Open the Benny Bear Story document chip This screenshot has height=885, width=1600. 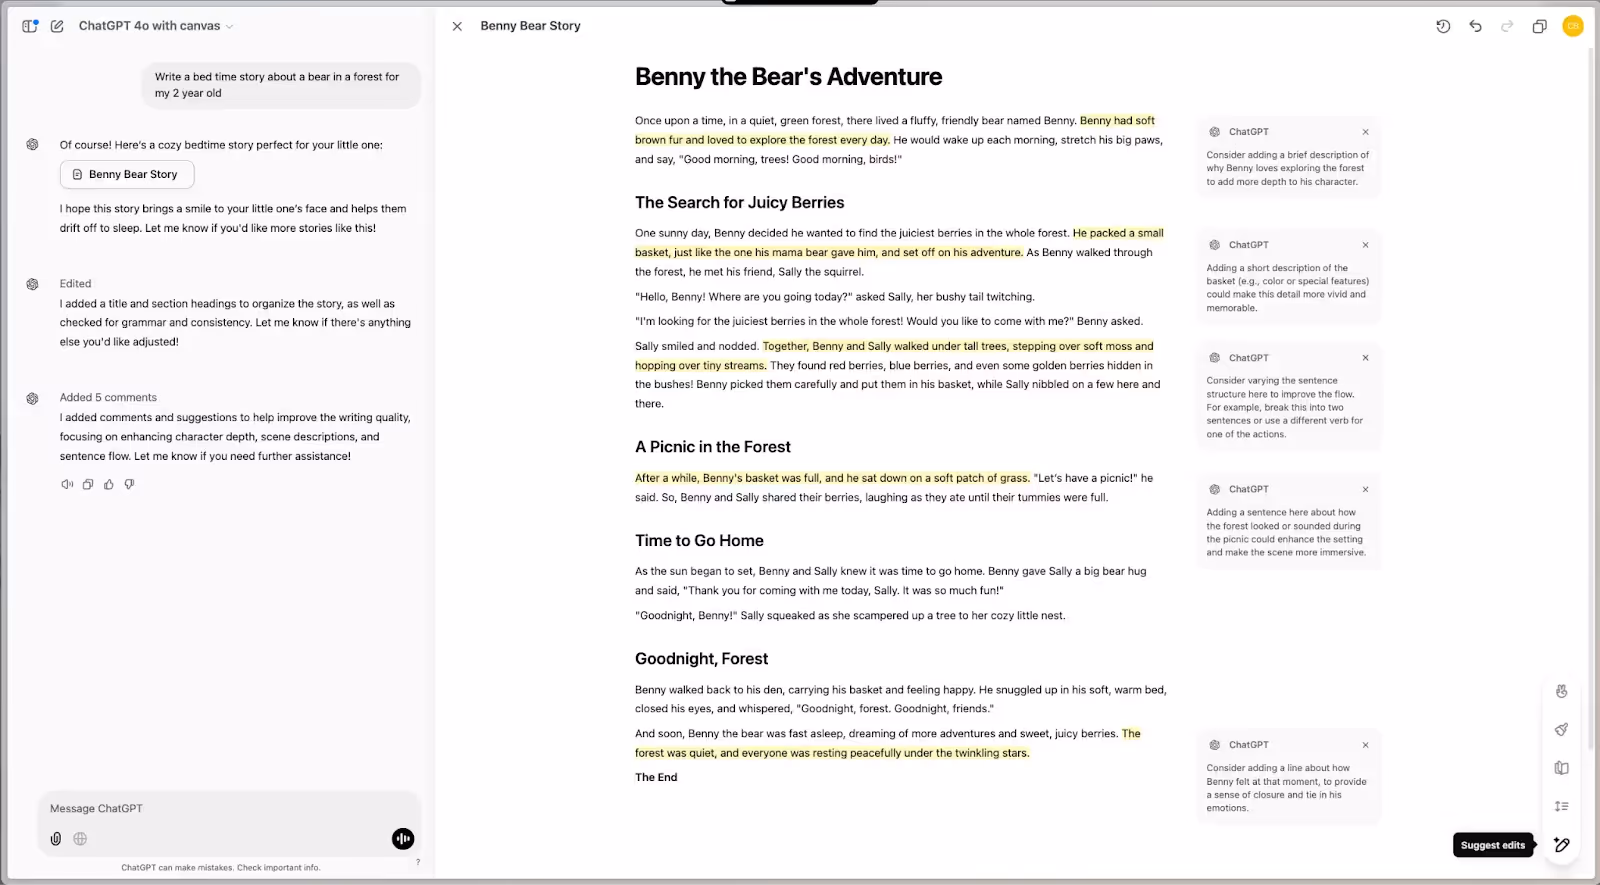click(x=127, y=174)
